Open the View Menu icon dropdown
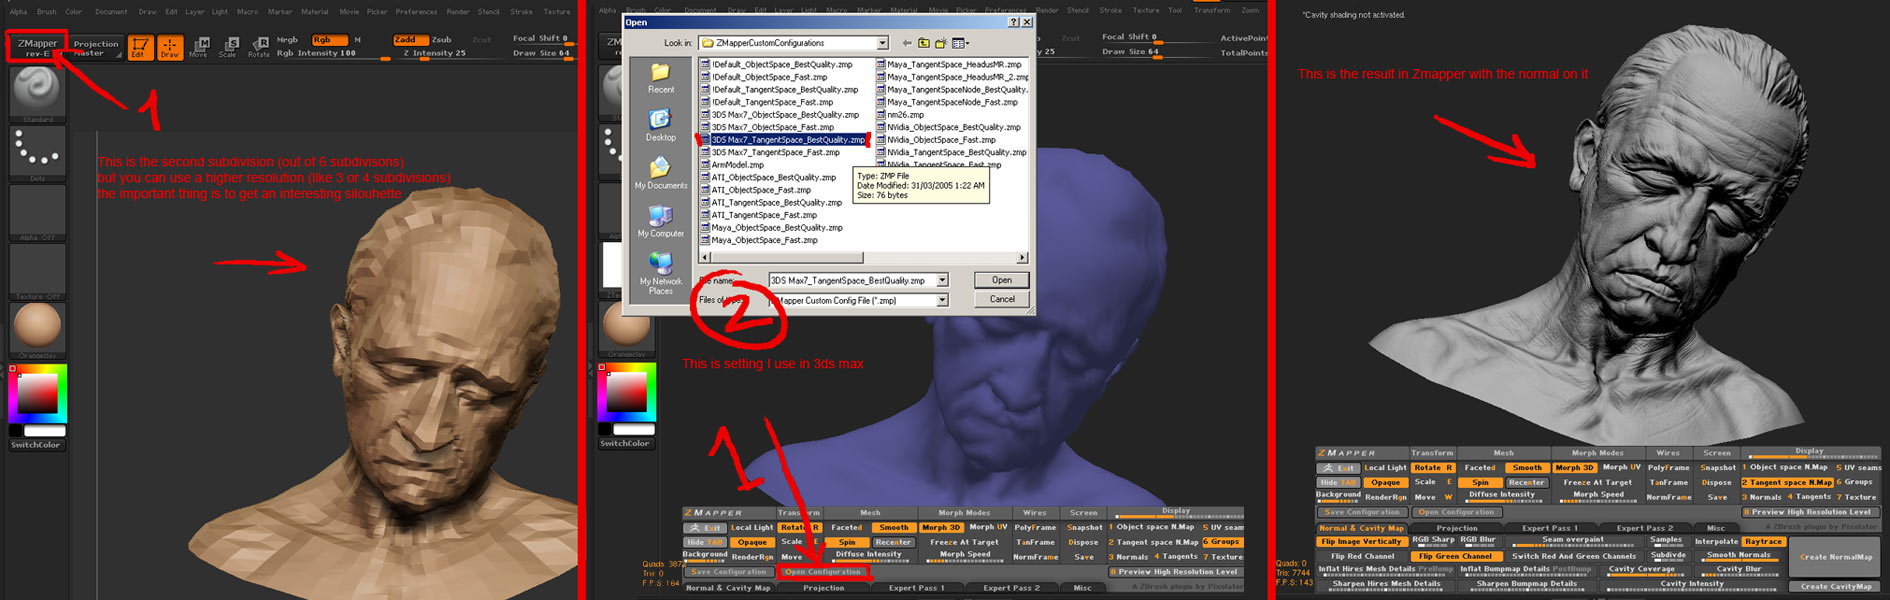Screen dimensions: 1890x600 pyautogui.click(x=961, y=43)
